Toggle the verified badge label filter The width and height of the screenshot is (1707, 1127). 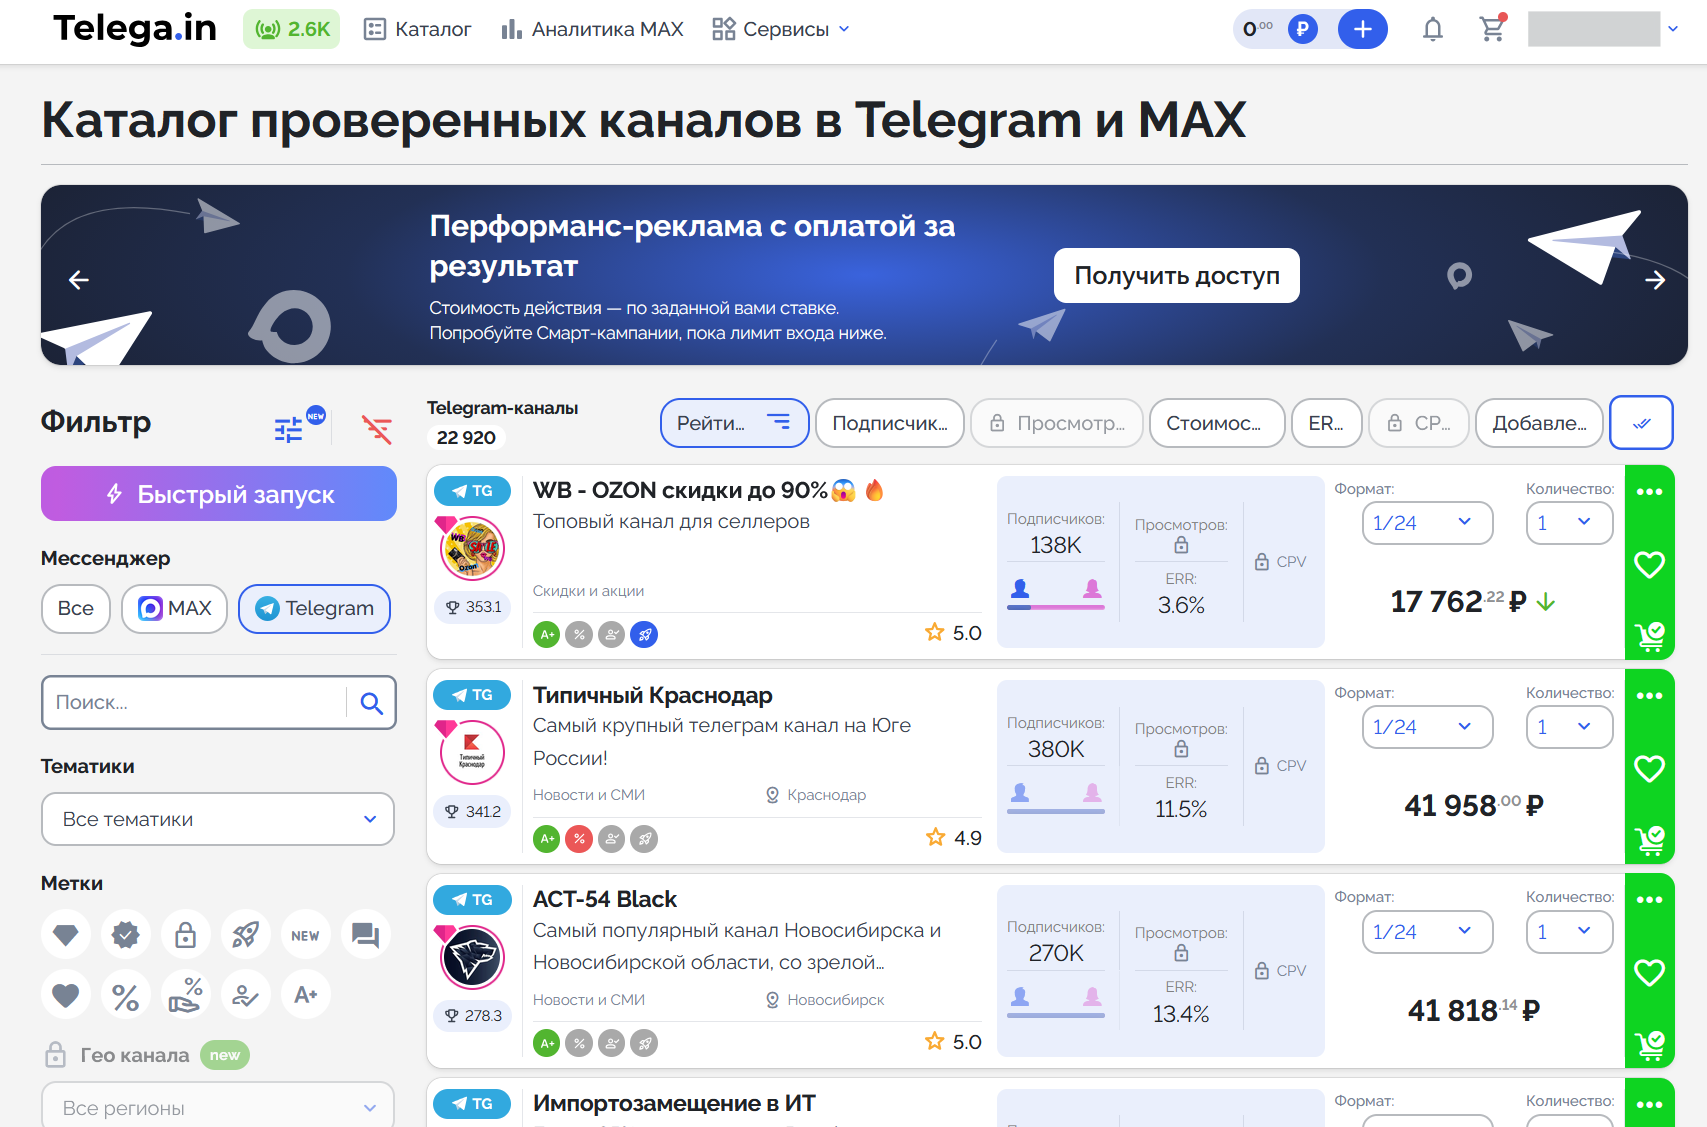[x=126, y=935]
